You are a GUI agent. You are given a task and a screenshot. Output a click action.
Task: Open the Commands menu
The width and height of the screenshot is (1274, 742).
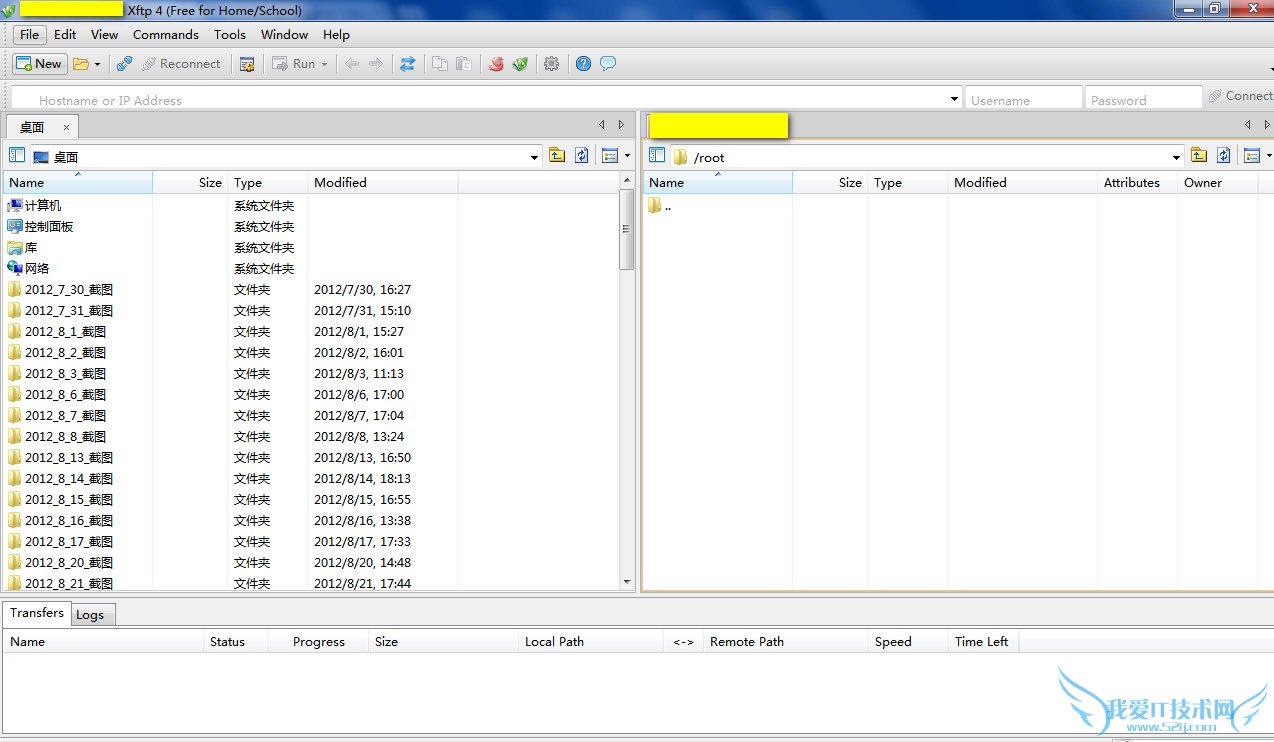tap(165, 34)
